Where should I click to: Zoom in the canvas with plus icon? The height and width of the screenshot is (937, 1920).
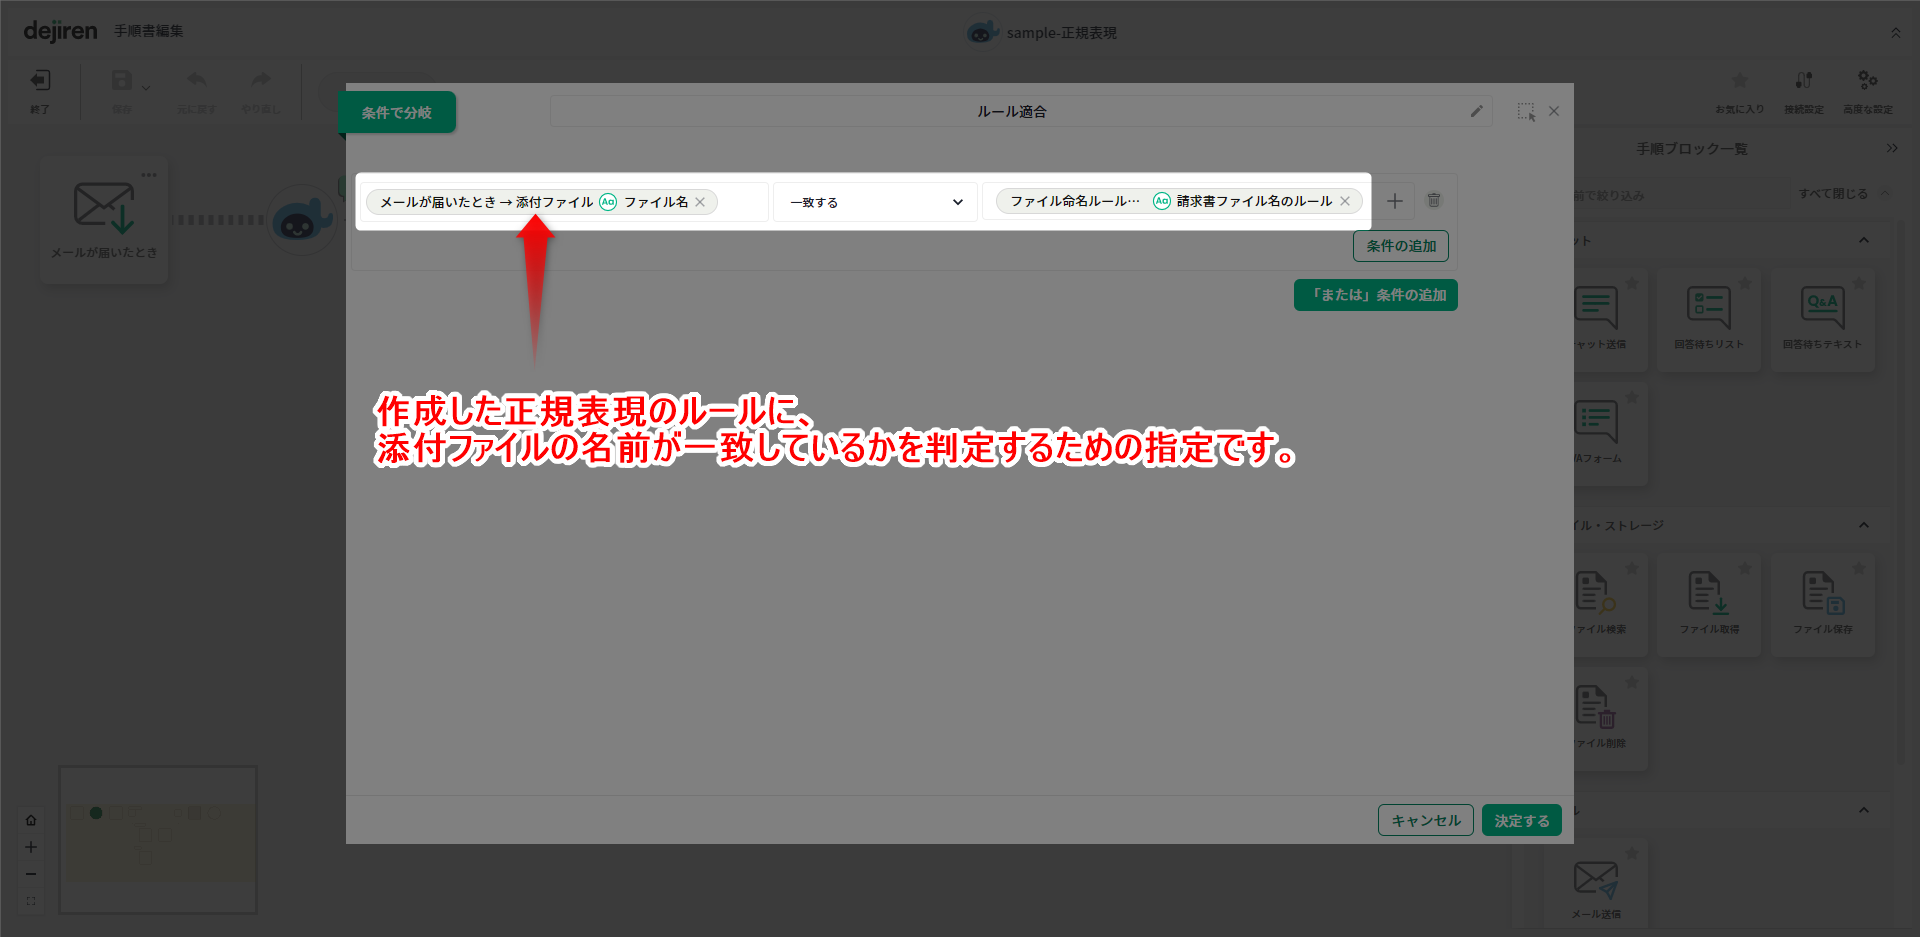pos(31,847)
